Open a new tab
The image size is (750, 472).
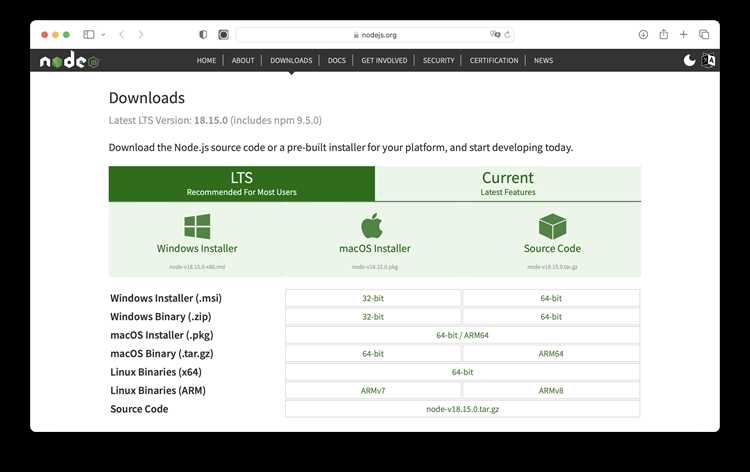click(684, 34)
